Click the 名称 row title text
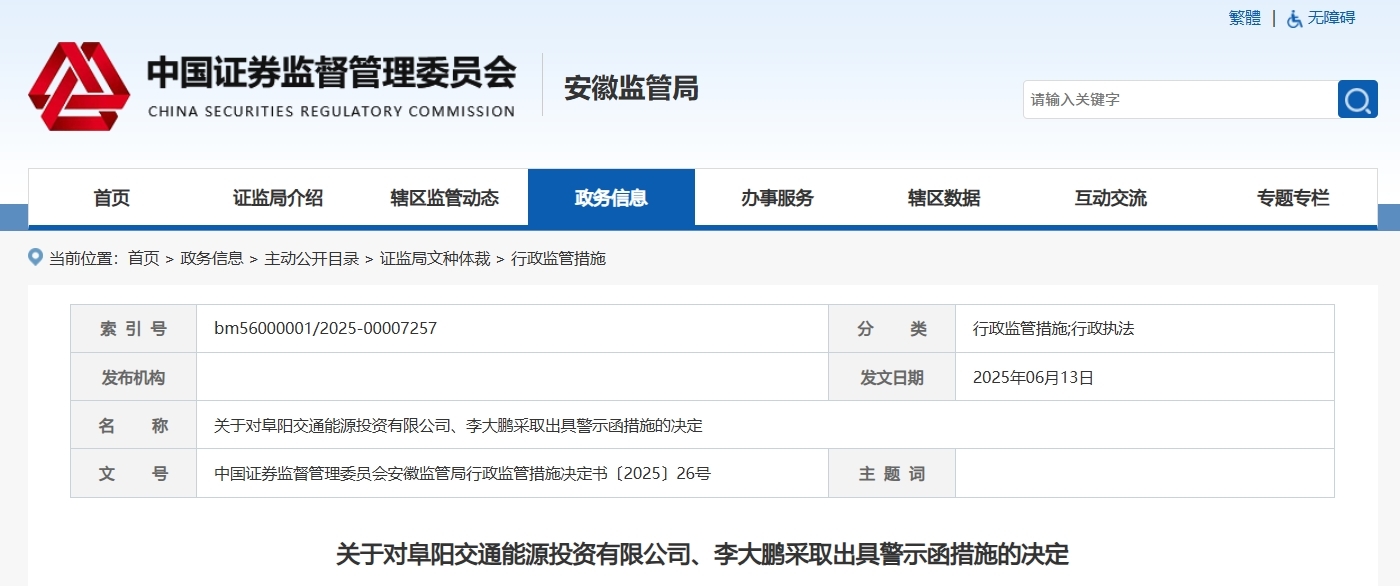Viewport: 1400px width, 586px height. point(458,425)
